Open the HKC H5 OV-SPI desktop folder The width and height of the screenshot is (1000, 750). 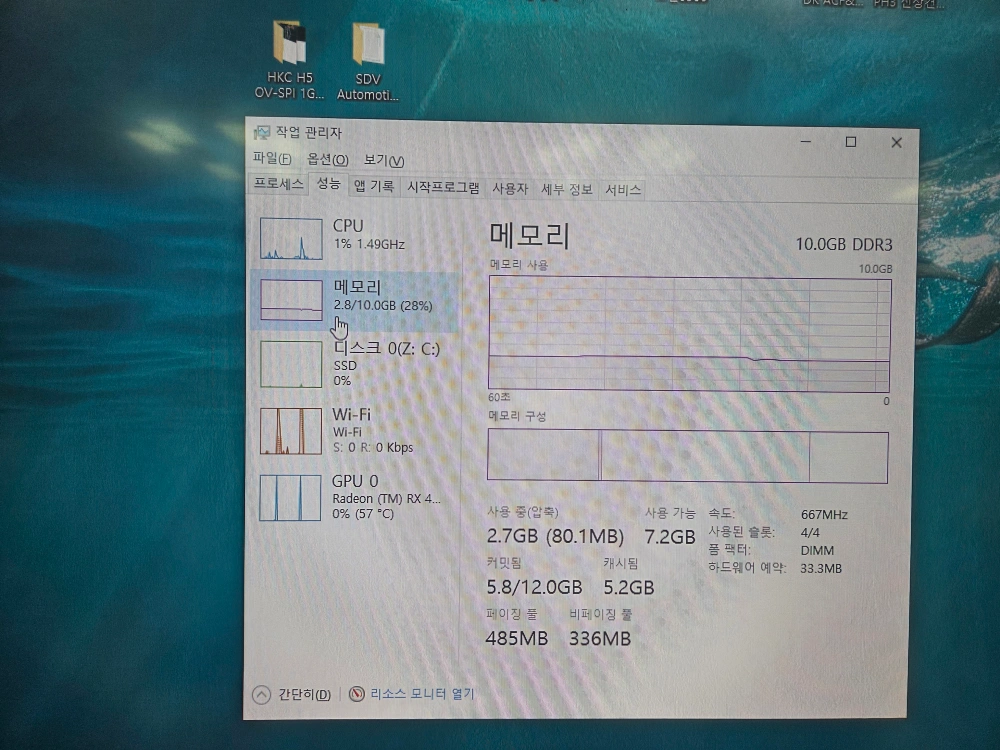[290, 61]
